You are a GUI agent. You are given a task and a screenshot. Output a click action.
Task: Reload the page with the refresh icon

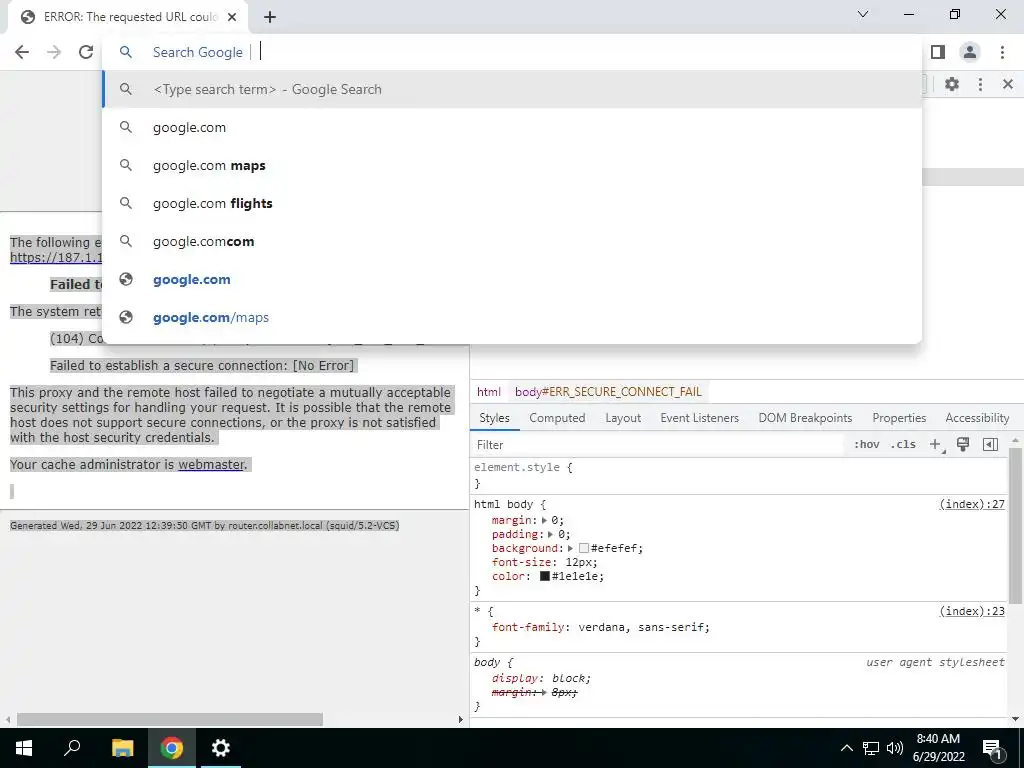point(86,52)
